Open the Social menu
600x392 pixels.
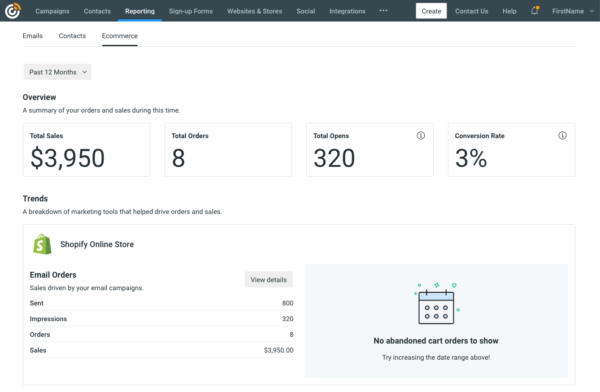tap(306, 11)
